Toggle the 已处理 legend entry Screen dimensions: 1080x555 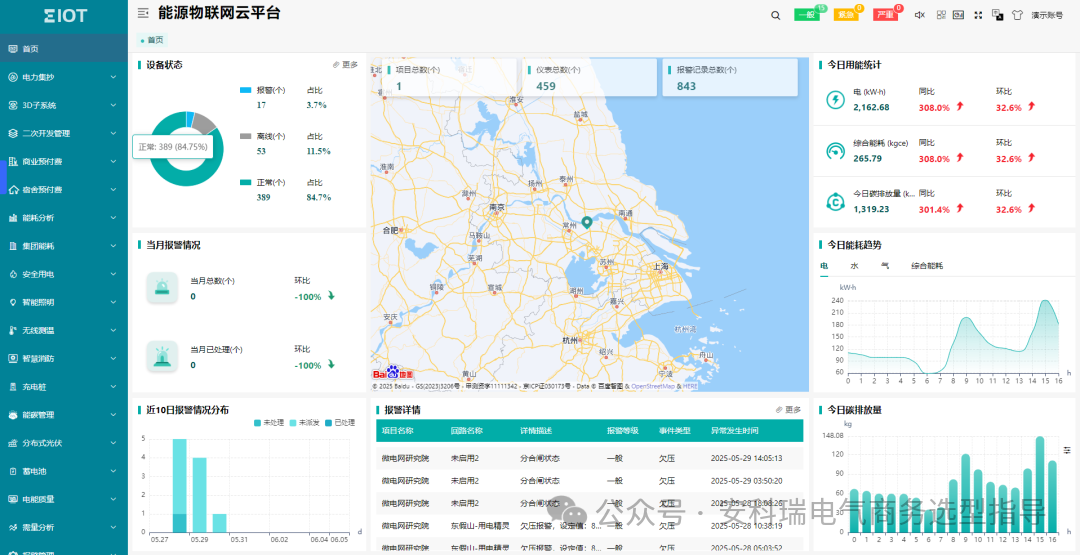340,423
